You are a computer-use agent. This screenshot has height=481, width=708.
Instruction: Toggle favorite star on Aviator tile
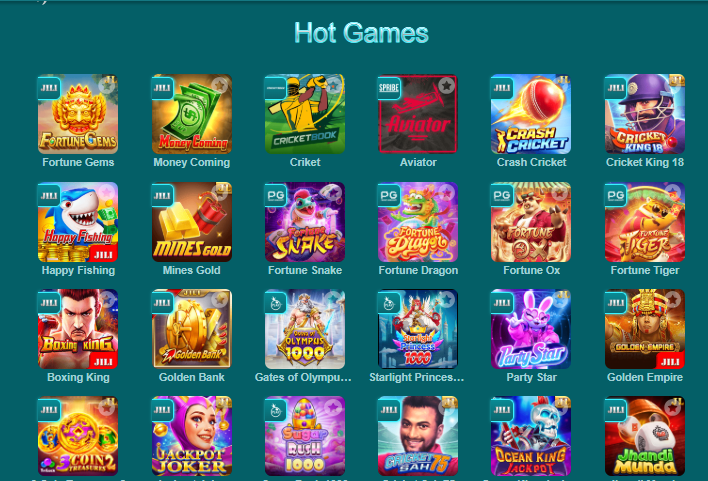tap(447, 85)
